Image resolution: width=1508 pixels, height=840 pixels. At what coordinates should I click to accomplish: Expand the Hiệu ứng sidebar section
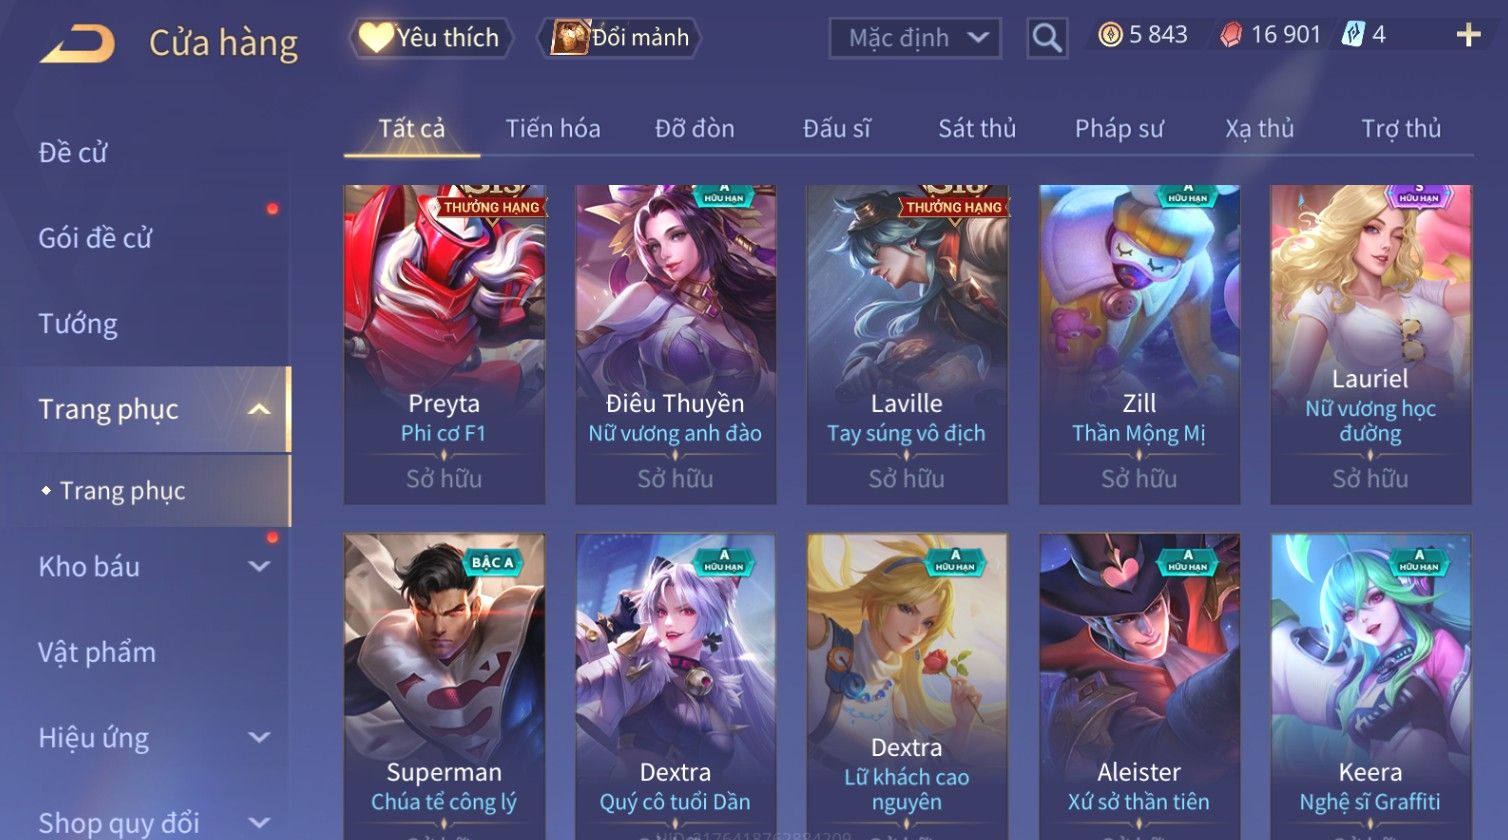coord(259,738)
